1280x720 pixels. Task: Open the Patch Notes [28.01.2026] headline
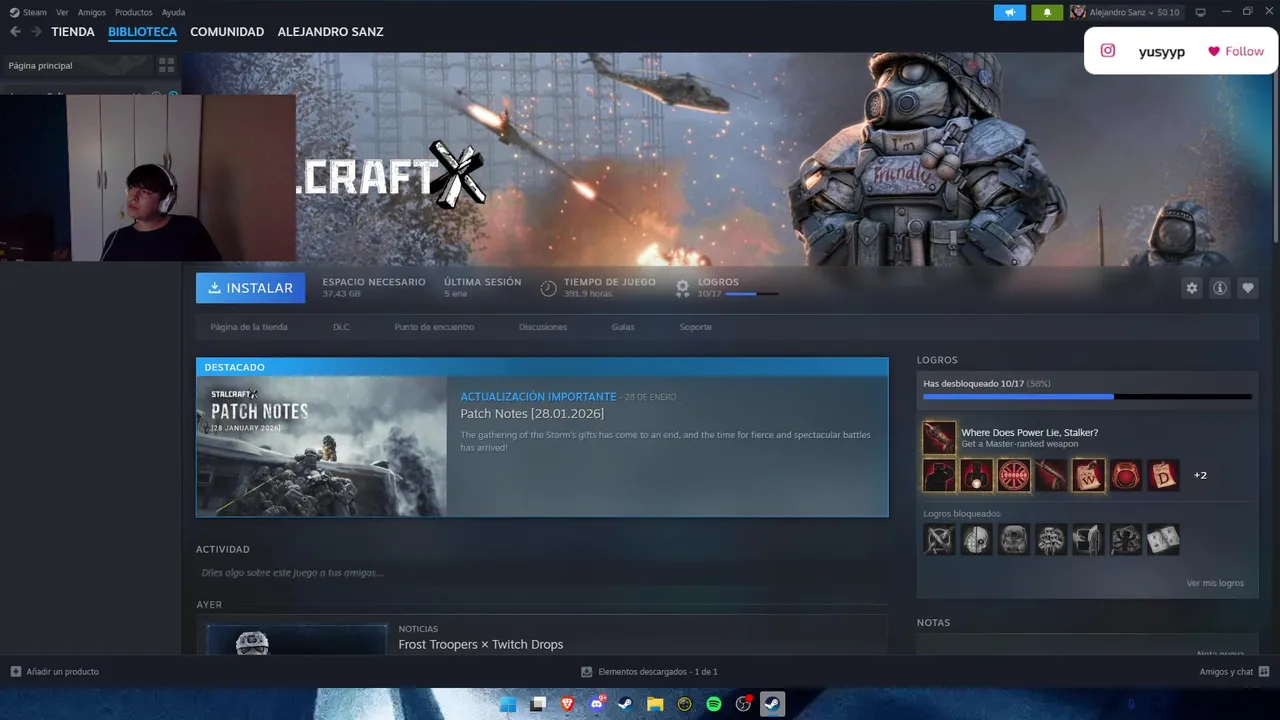click(532, 414)
